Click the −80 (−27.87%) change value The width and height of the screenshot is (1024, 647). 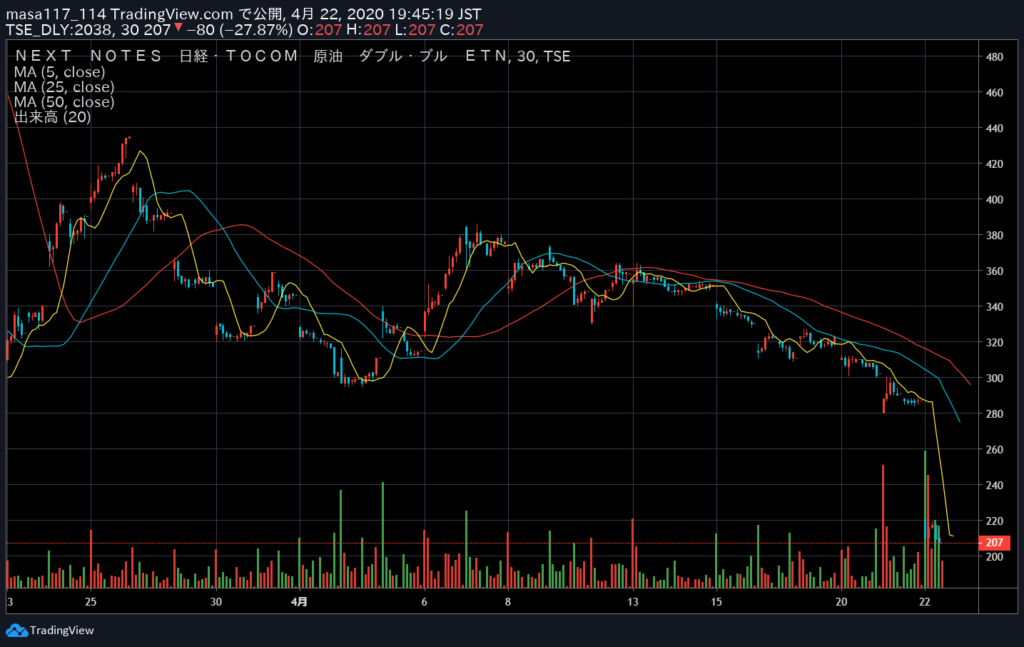[240, 30]
